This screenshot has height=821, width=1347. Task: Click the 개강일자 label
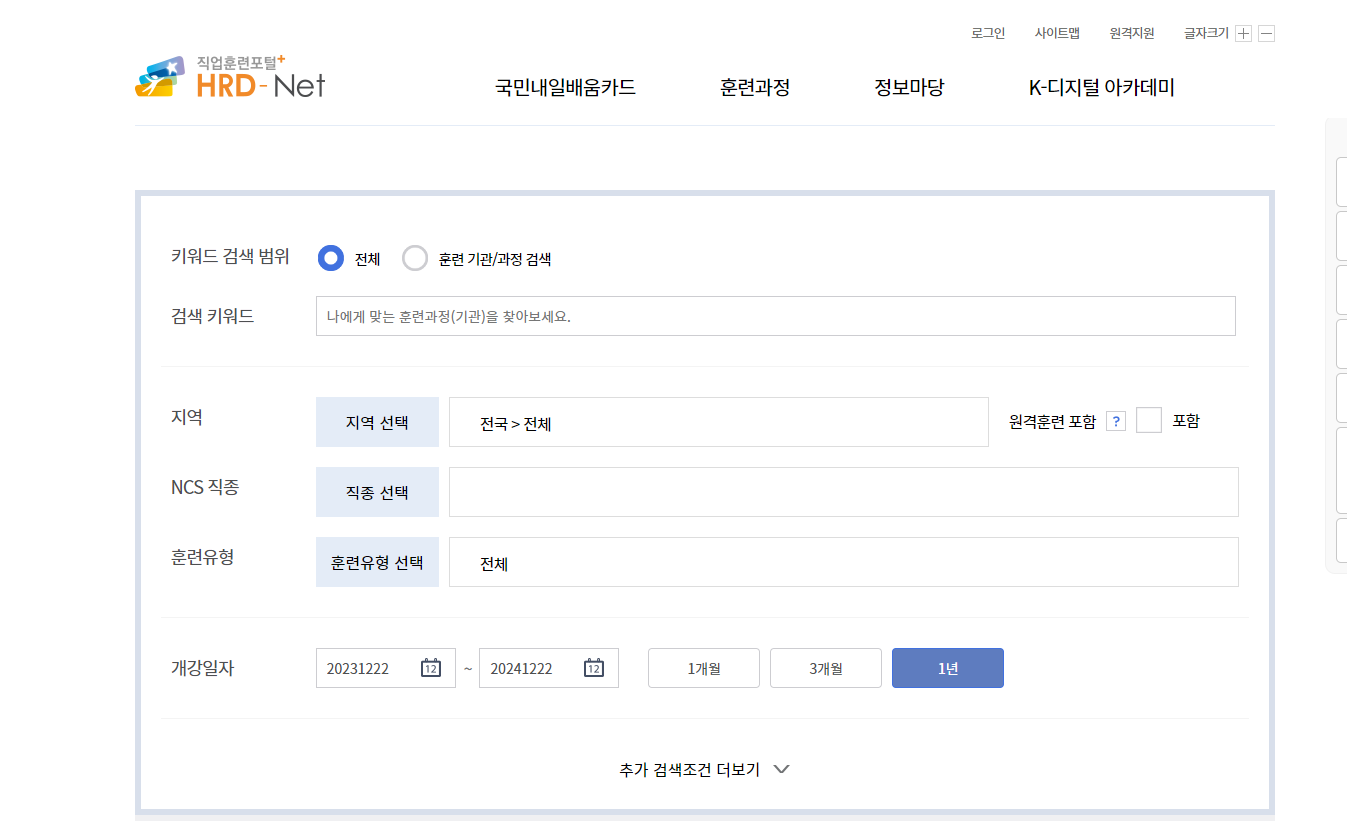tap(202, 668)
